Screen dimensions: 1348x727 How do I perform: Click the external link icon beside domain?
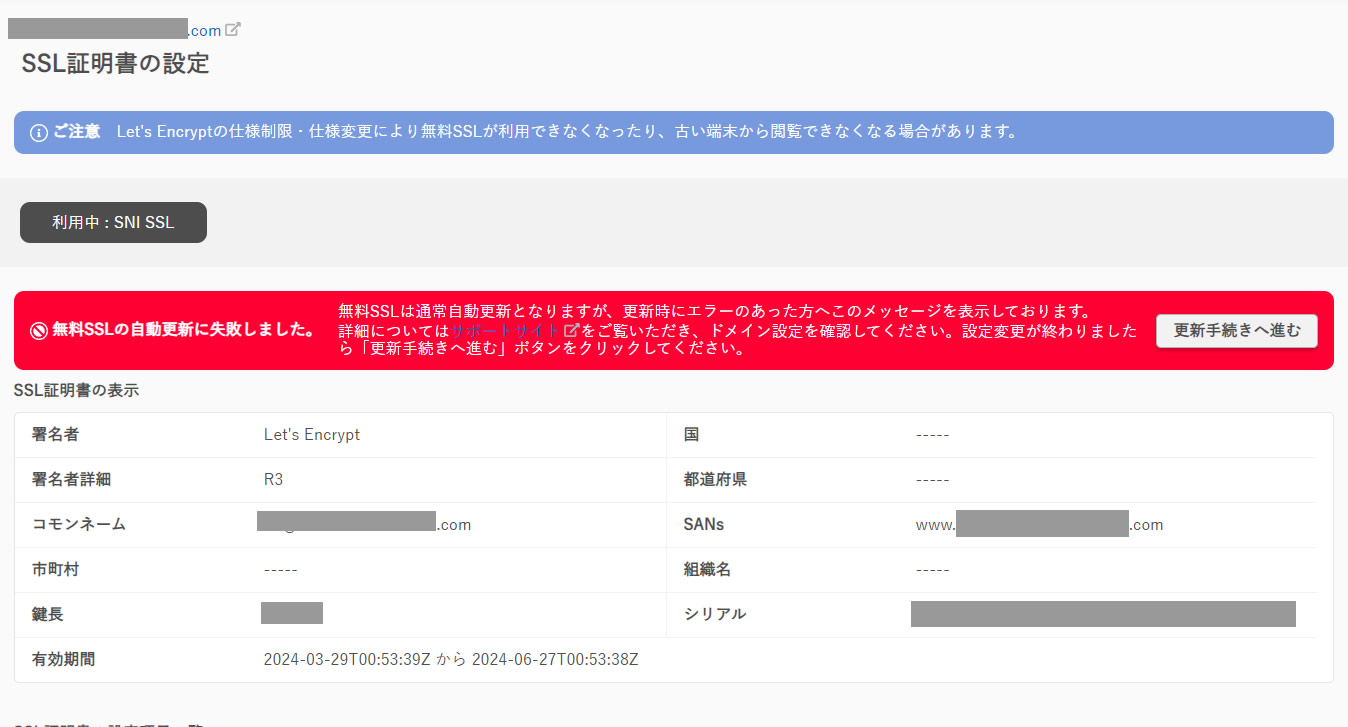pos(233,29)
